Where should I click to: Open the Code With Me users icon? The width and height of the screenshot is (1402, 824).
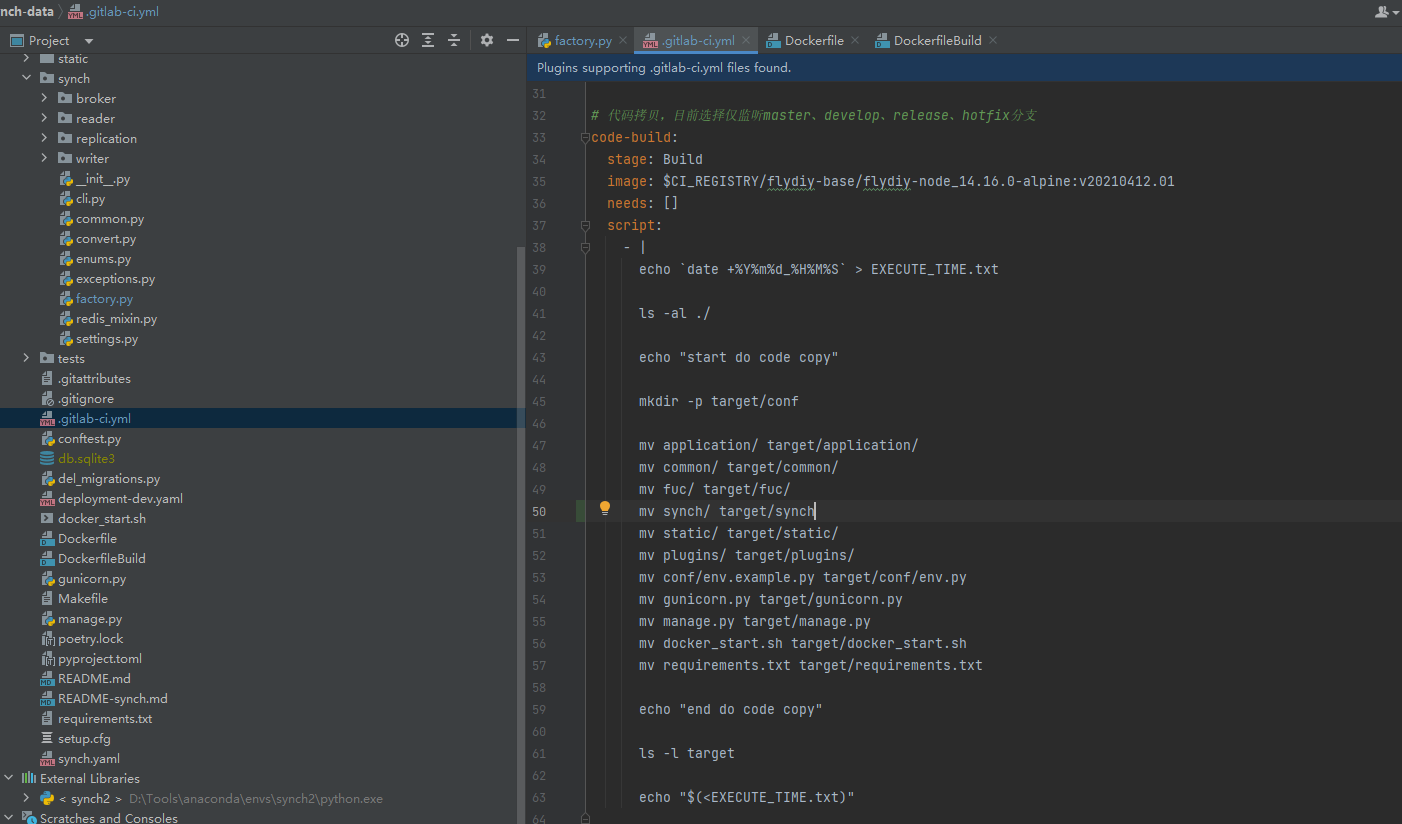pyautogui.click(x=1381, y=11)
